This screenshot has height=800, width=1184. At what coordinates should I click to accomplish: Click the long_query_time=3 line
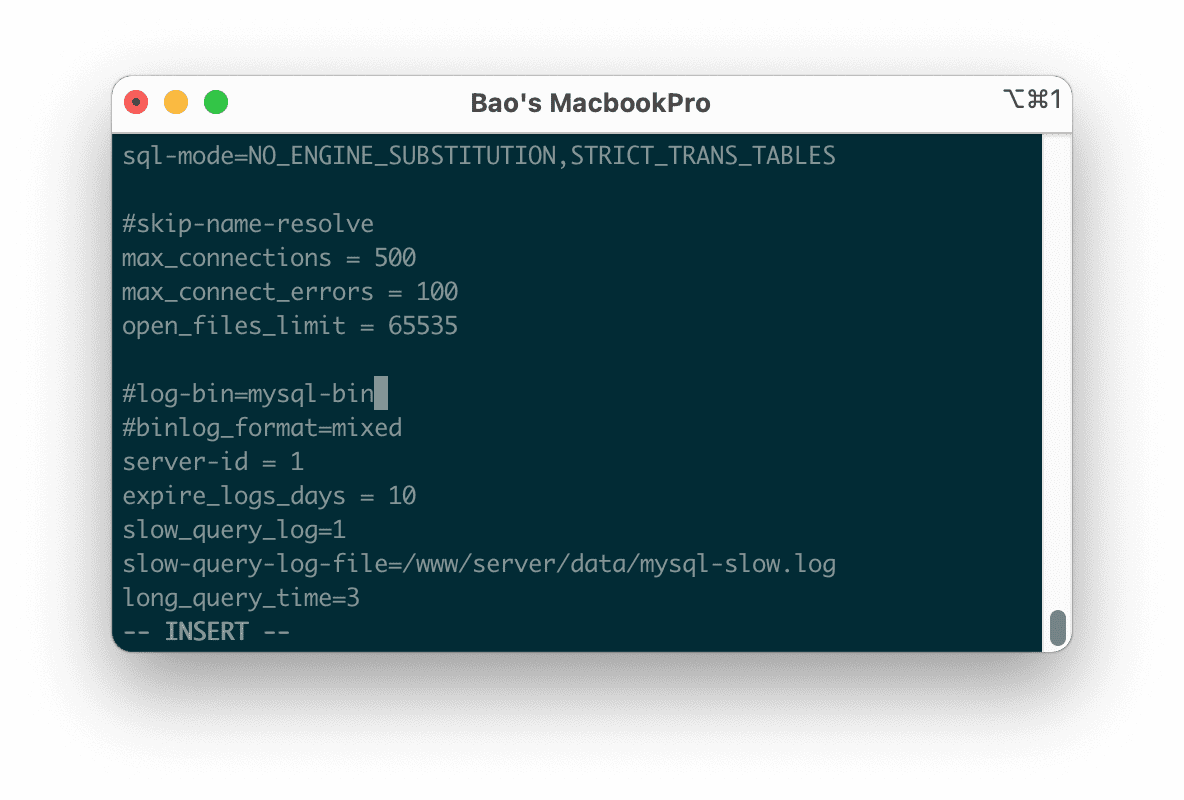[241, 598]
